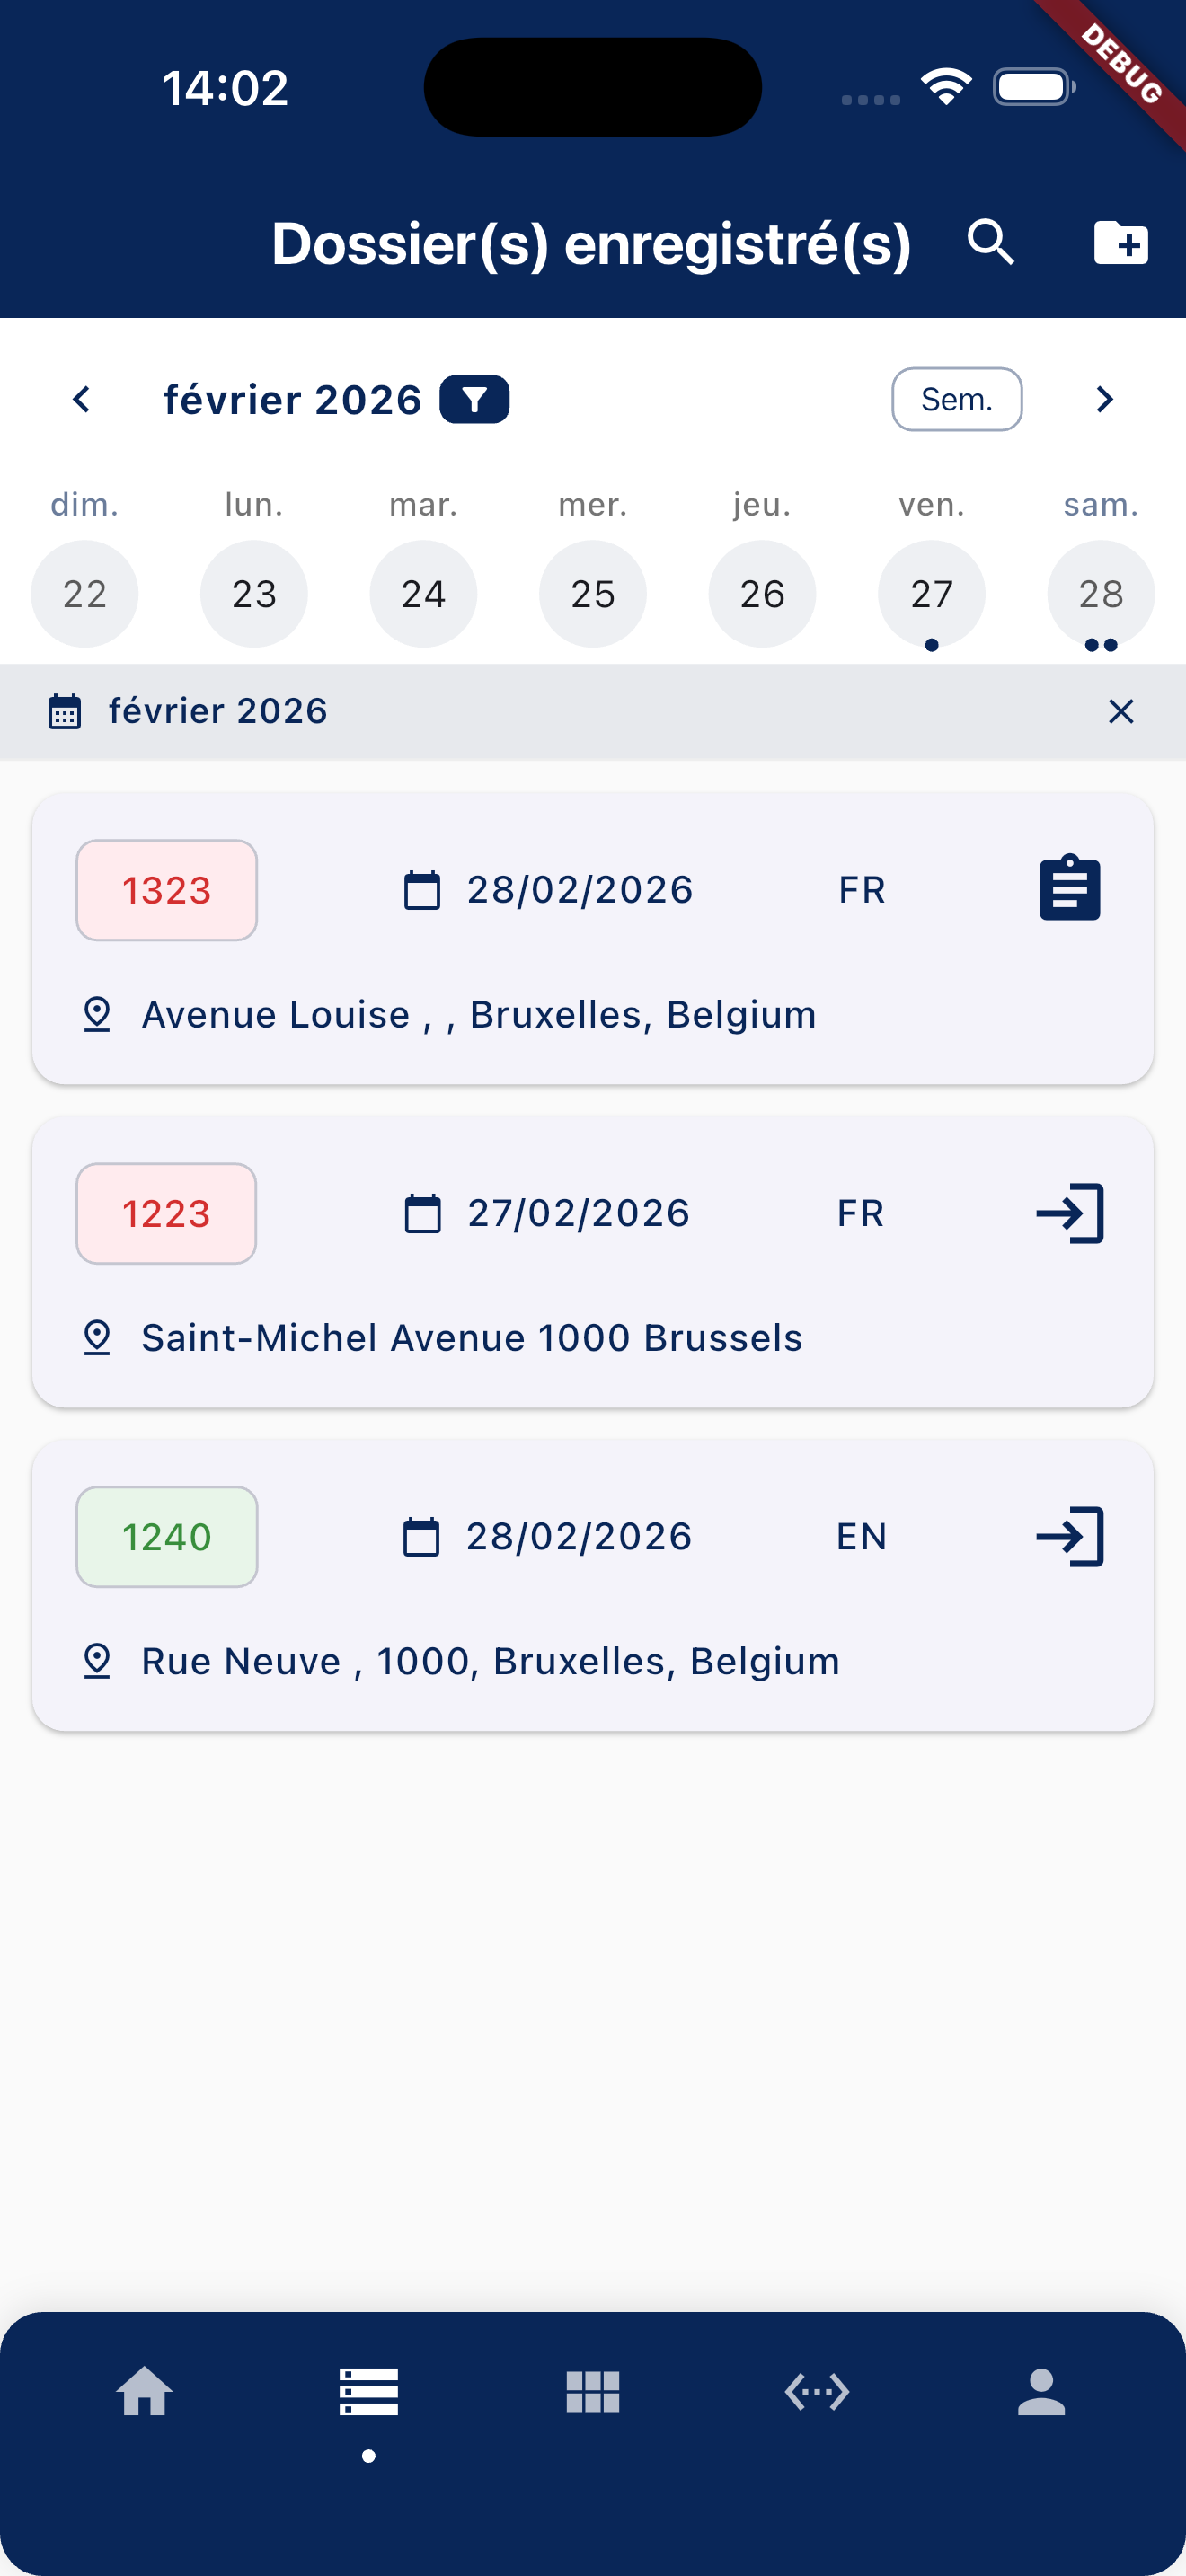
Task: Select day 27 in the calendar
Action: pos(931,594)
